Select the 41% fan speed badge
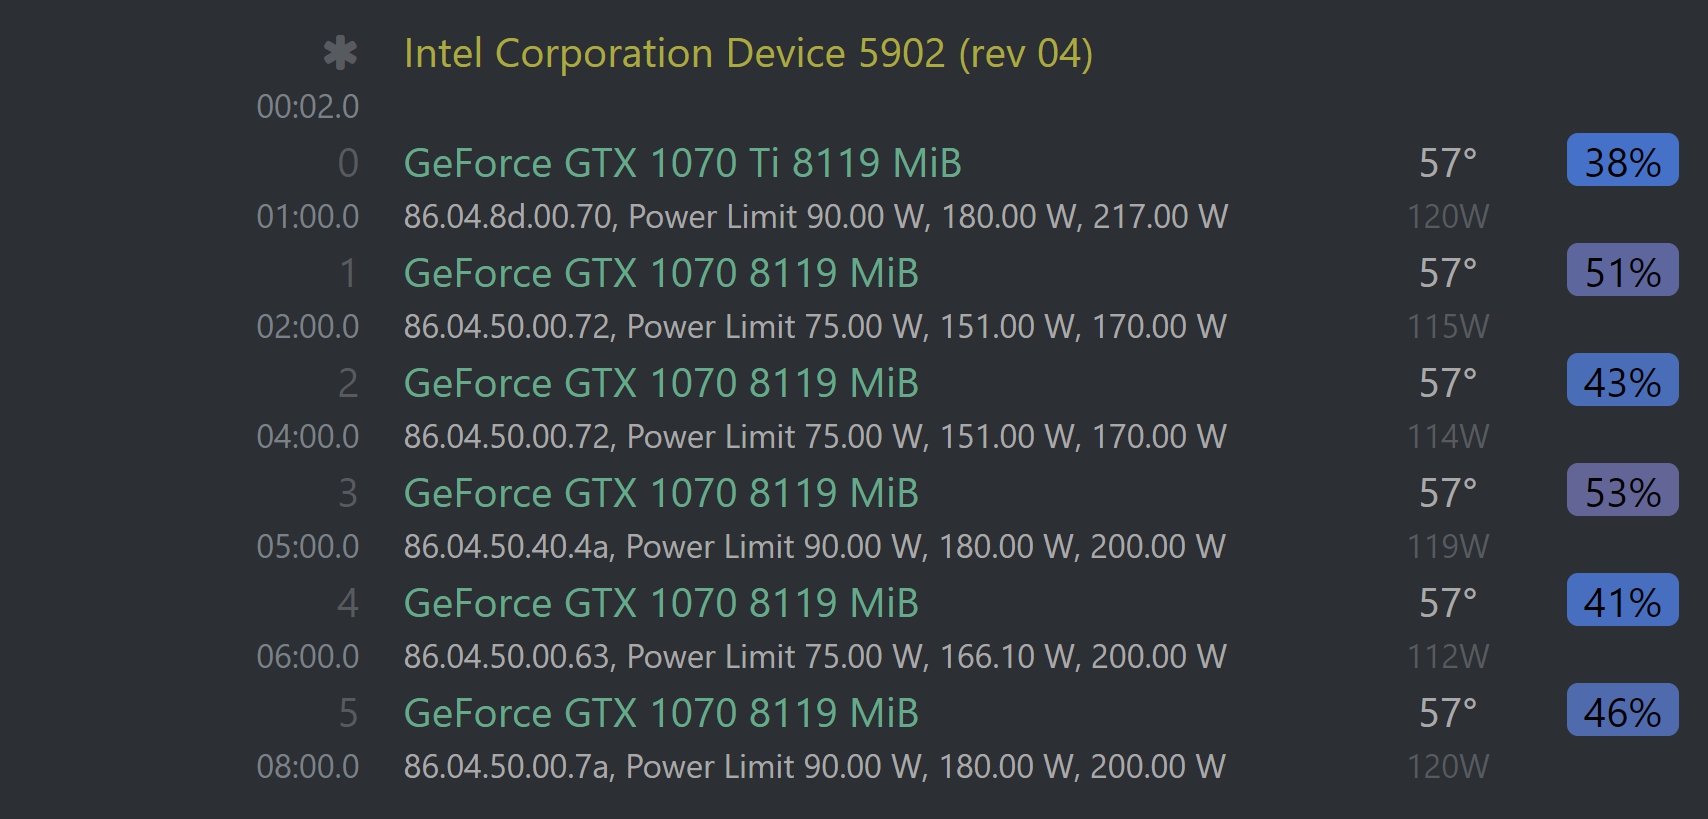The height and width of the screenshot is (819, 1708). [1622, 601]
